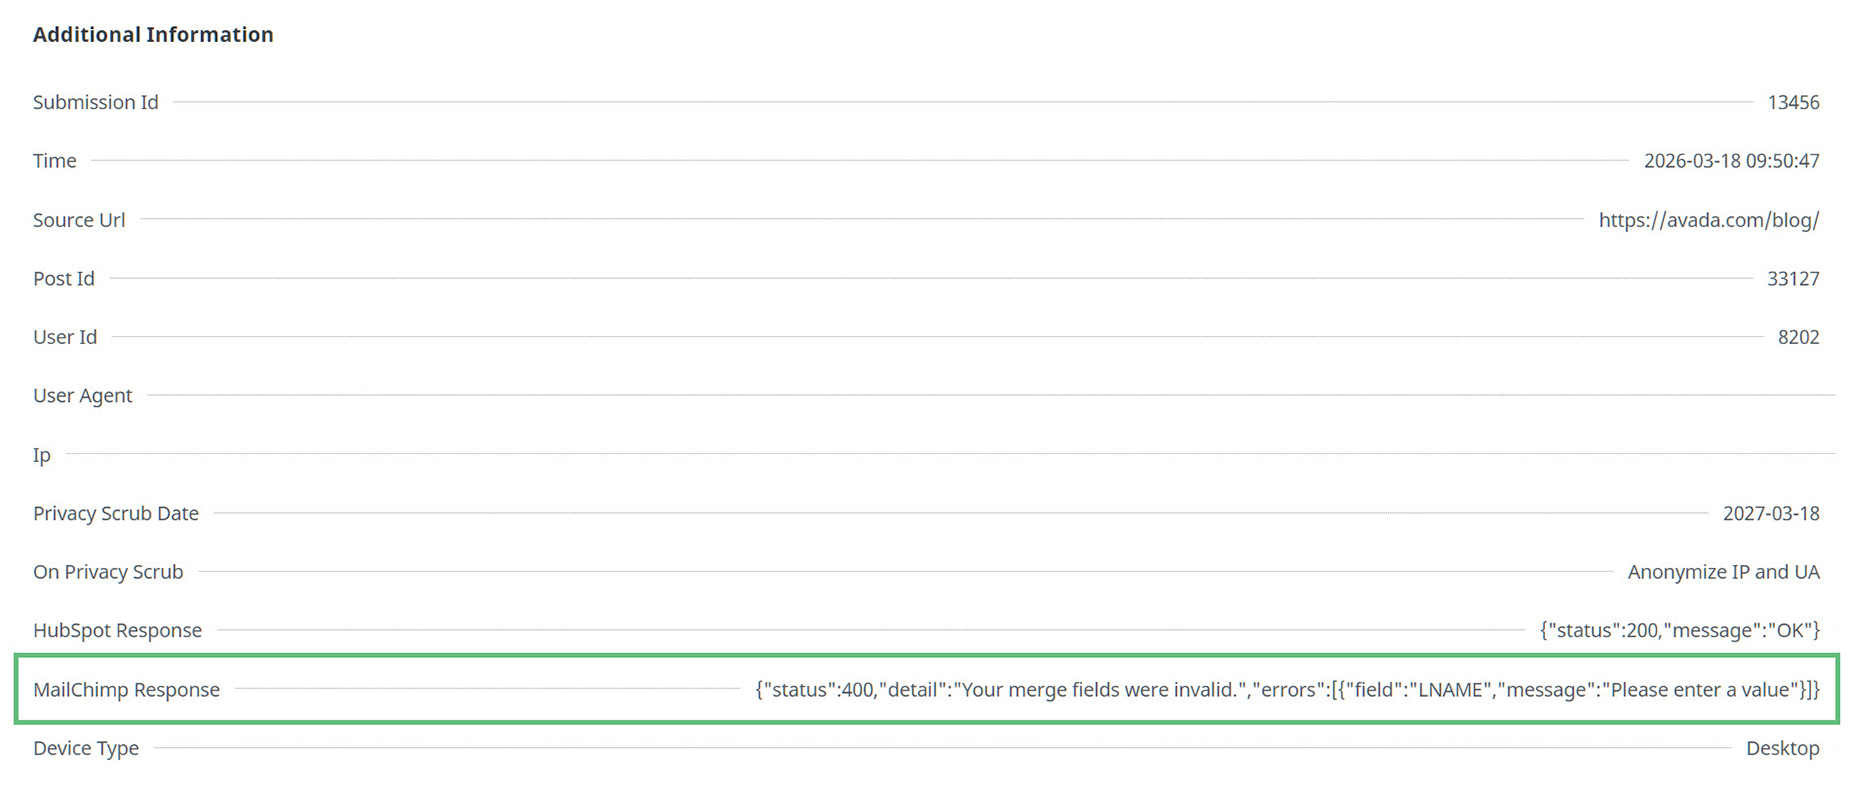Viewport: 1850px width, 794px height.
Task: Click the Additional Information heading
Action: pos(153,35)
